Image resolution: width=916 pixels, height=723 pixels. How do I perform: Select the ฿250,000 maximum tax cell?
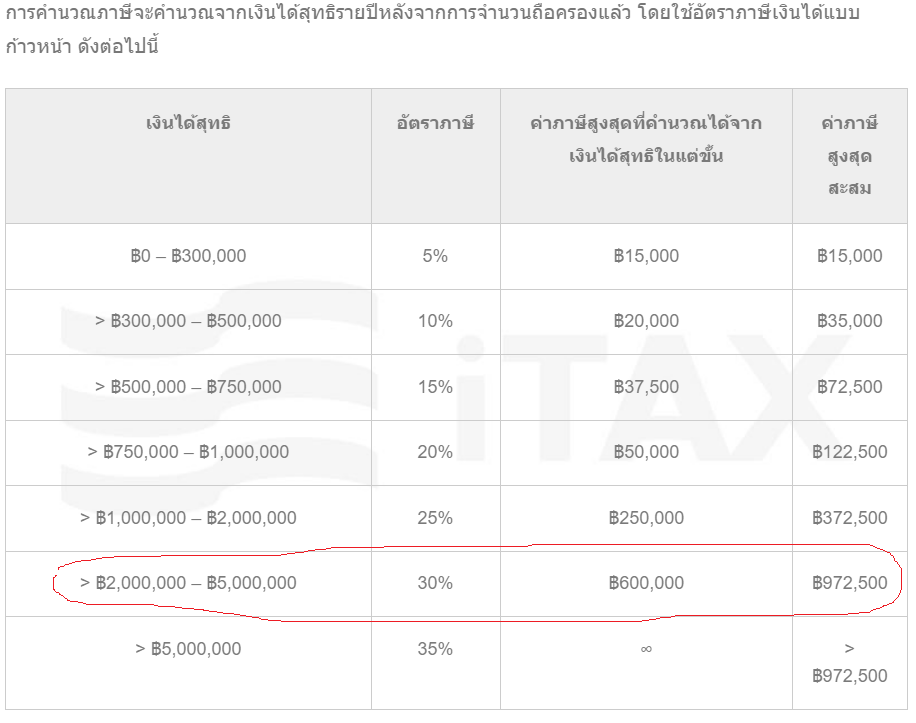pos(646,518)
